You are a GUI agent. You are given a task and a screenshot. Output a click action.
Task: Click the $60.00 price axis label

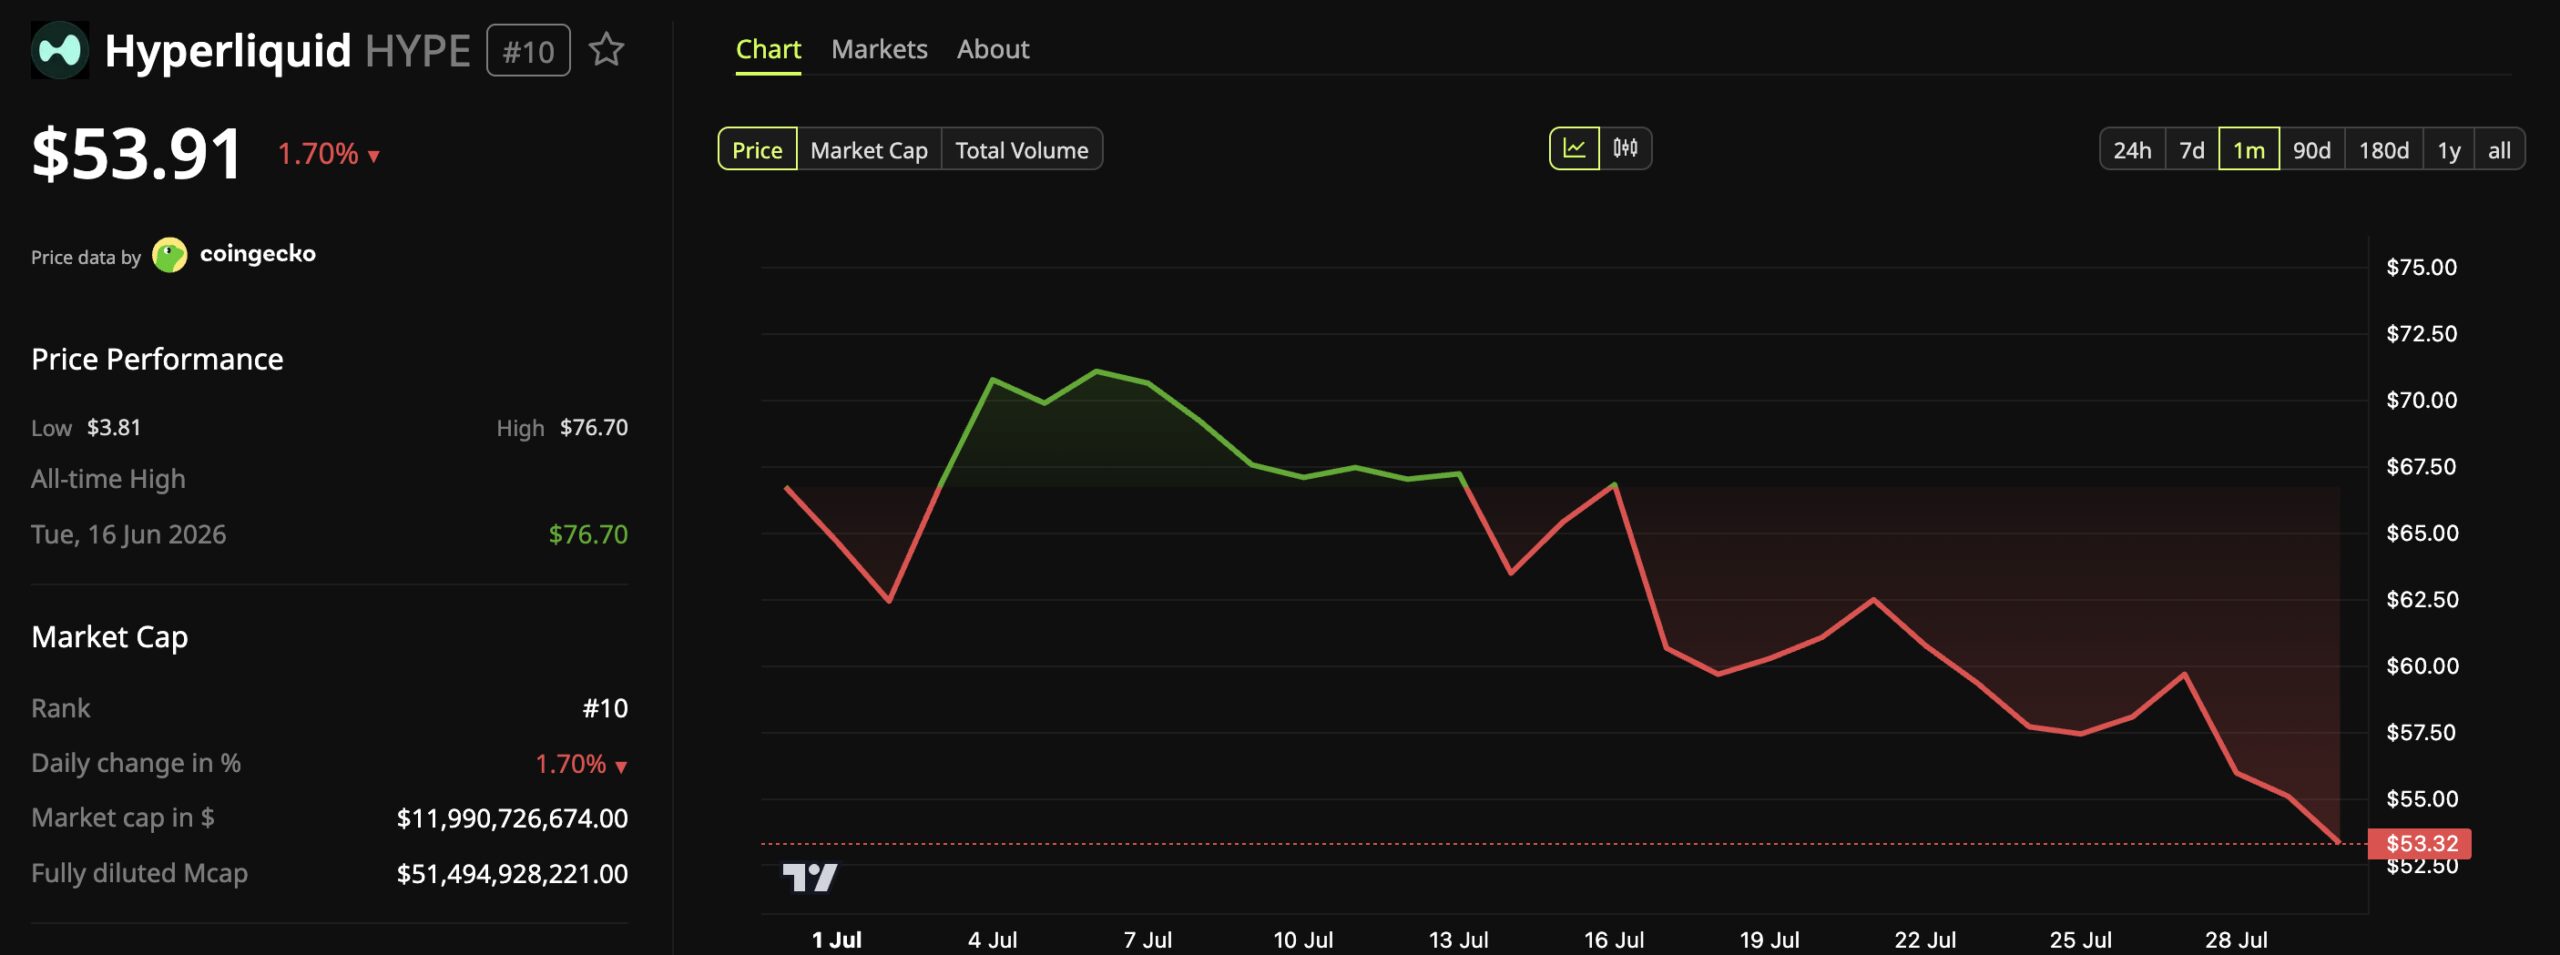[2422, 666]
